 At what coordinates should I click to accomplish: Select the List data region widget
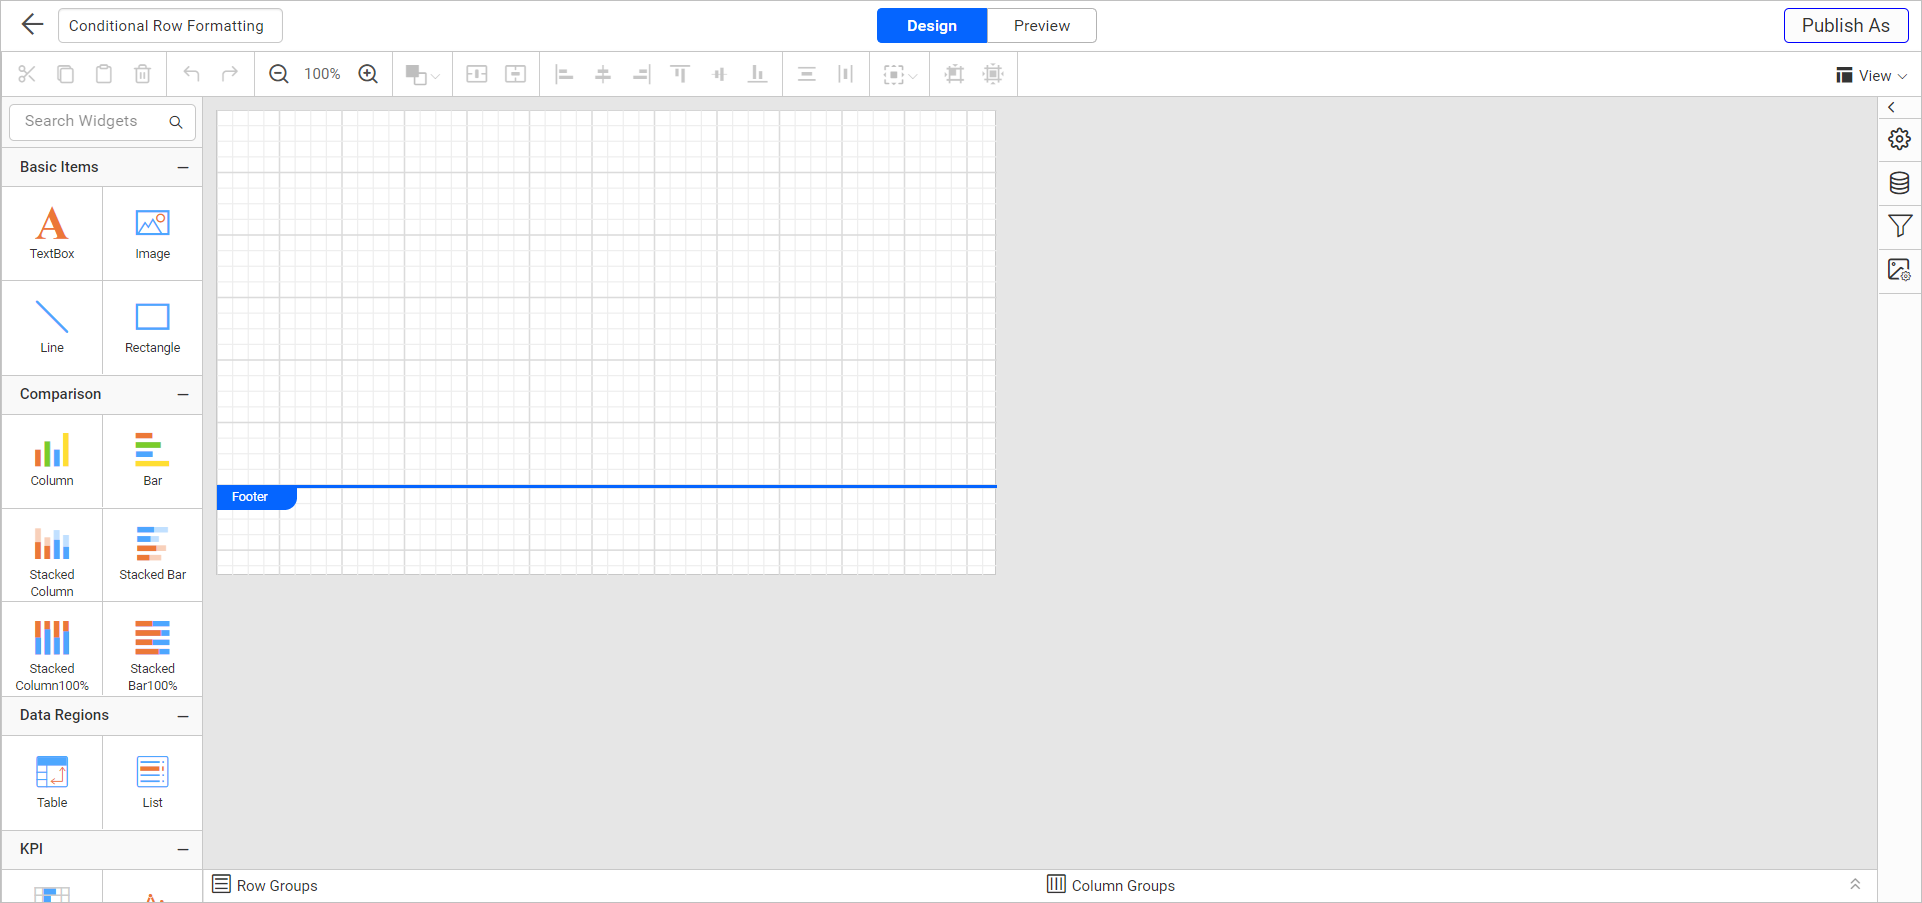point(153,783)
